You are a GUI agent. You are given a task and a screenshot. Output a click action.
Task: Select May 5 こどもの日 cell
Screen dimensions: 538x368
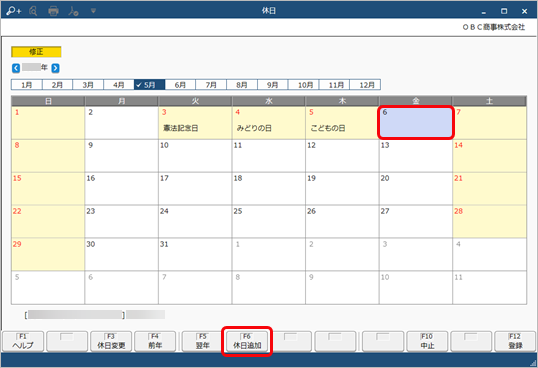click(x=342, y=123)
